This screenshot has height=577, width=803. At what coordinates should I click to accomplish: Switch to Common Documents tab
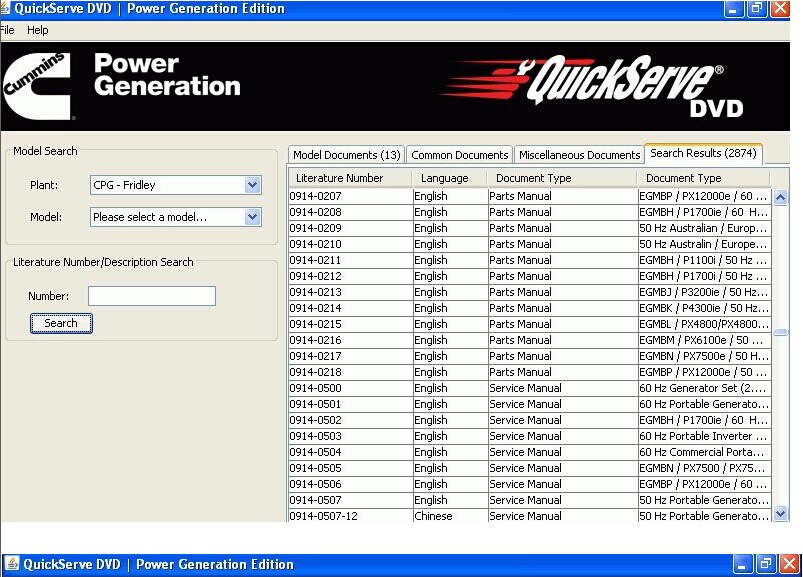[459, 155]
